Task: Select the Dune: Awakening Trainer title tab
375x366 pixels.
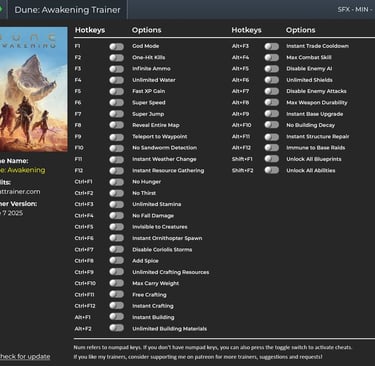Action: [x=67, y=10]
